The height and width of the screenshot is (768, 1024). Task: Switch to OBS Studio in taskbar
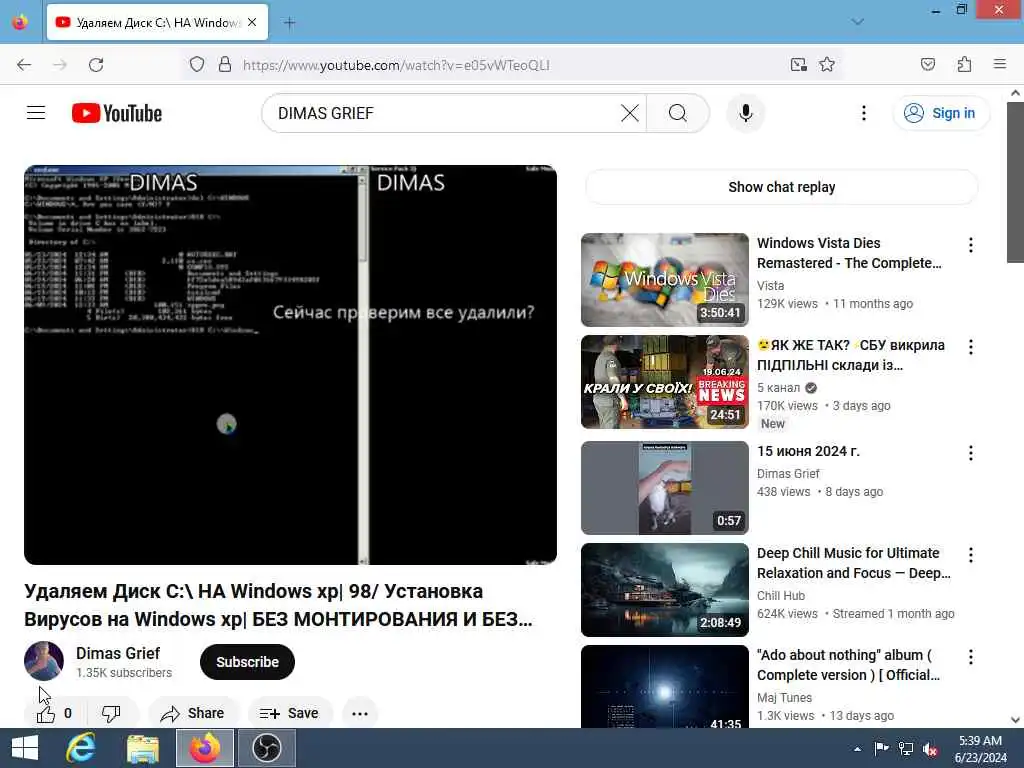pos(266,748)
